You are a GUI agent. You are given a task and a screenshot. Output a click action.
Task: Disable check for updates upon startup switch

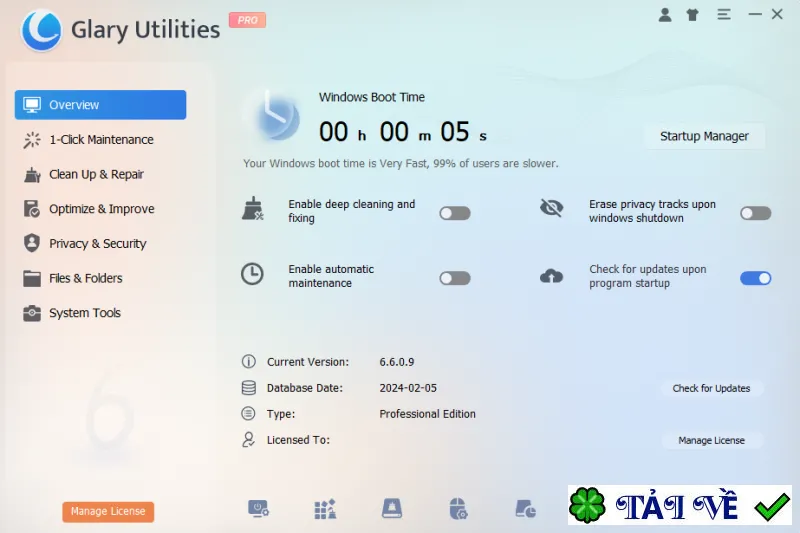pyautogui.click(x=756, y=278)
